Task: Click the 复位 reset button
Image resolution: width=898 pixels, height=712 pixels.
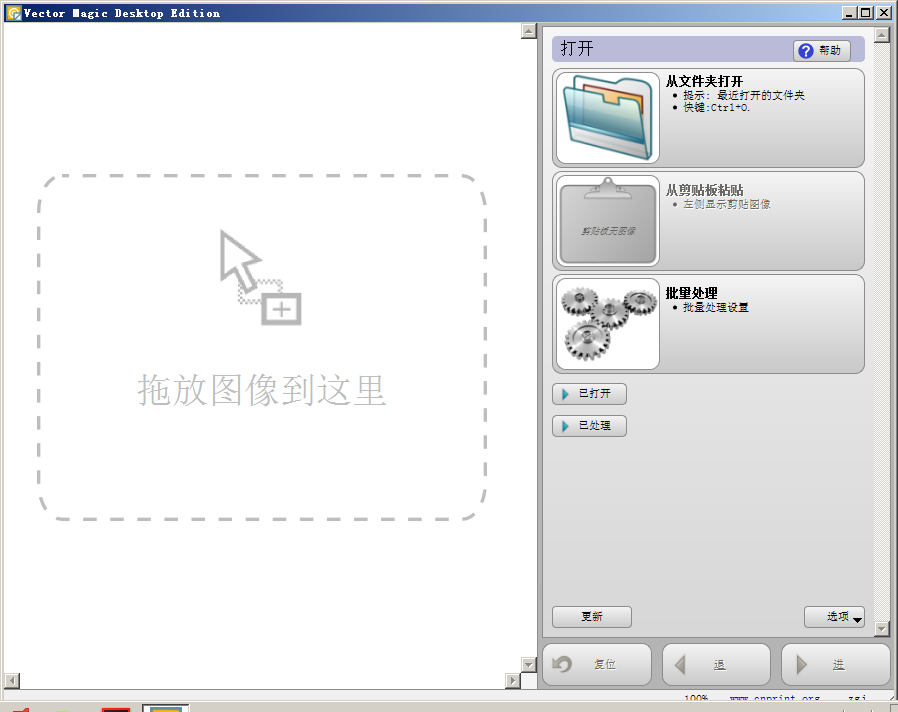Action: (x=597, y=664)
